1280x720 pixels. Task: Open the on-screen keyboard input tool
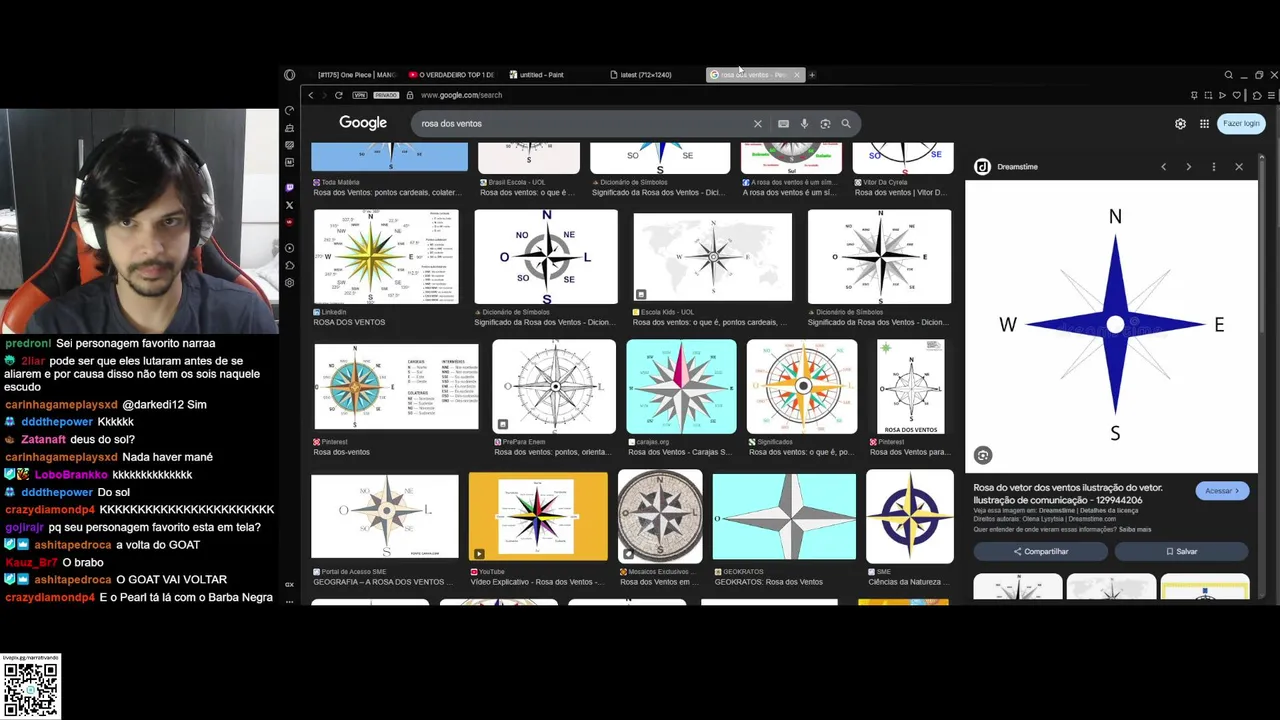(783, 124)
